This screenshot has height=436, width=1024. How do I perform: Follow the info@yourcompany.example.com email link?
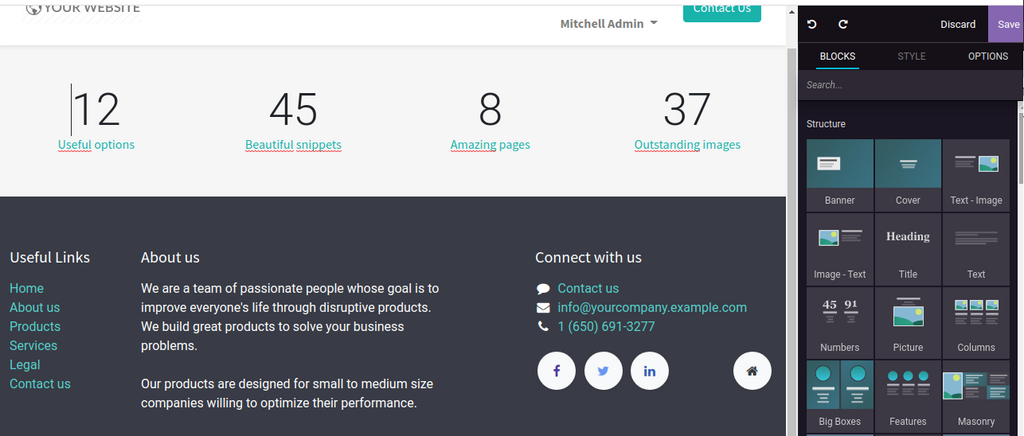tap(652, 307)
